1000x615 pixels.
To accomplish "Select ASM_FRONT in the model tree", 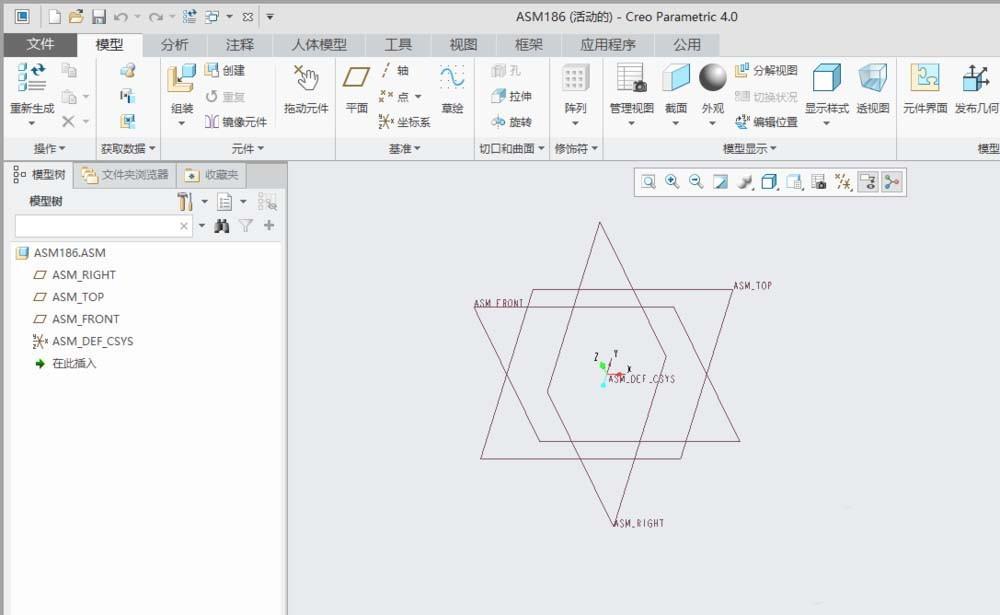I will [x=85, y=319].
